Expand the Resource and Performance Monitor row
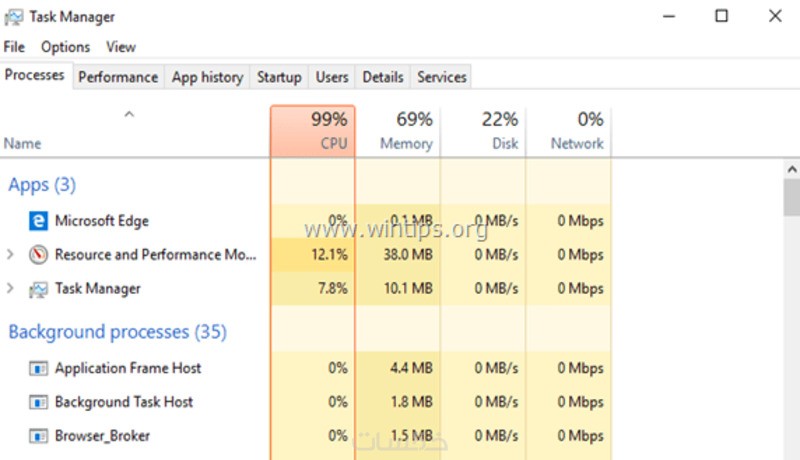This screenshot has width=800, height=460. pyautogui.click(x=10, y=255)
